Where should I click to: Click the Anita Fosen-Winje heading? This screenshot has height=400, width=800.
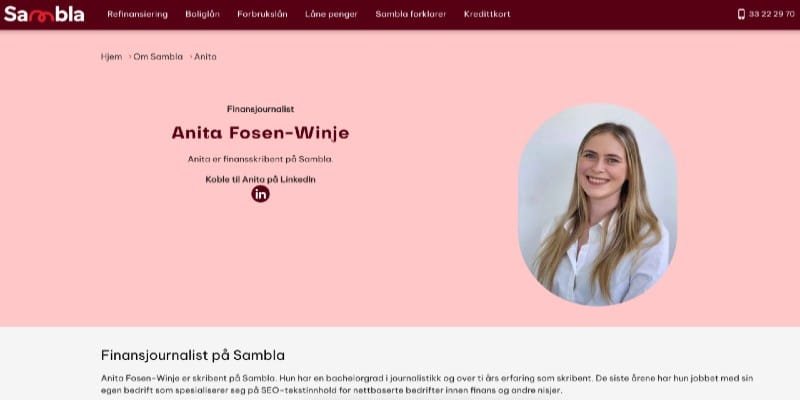(x=260, y=133)
